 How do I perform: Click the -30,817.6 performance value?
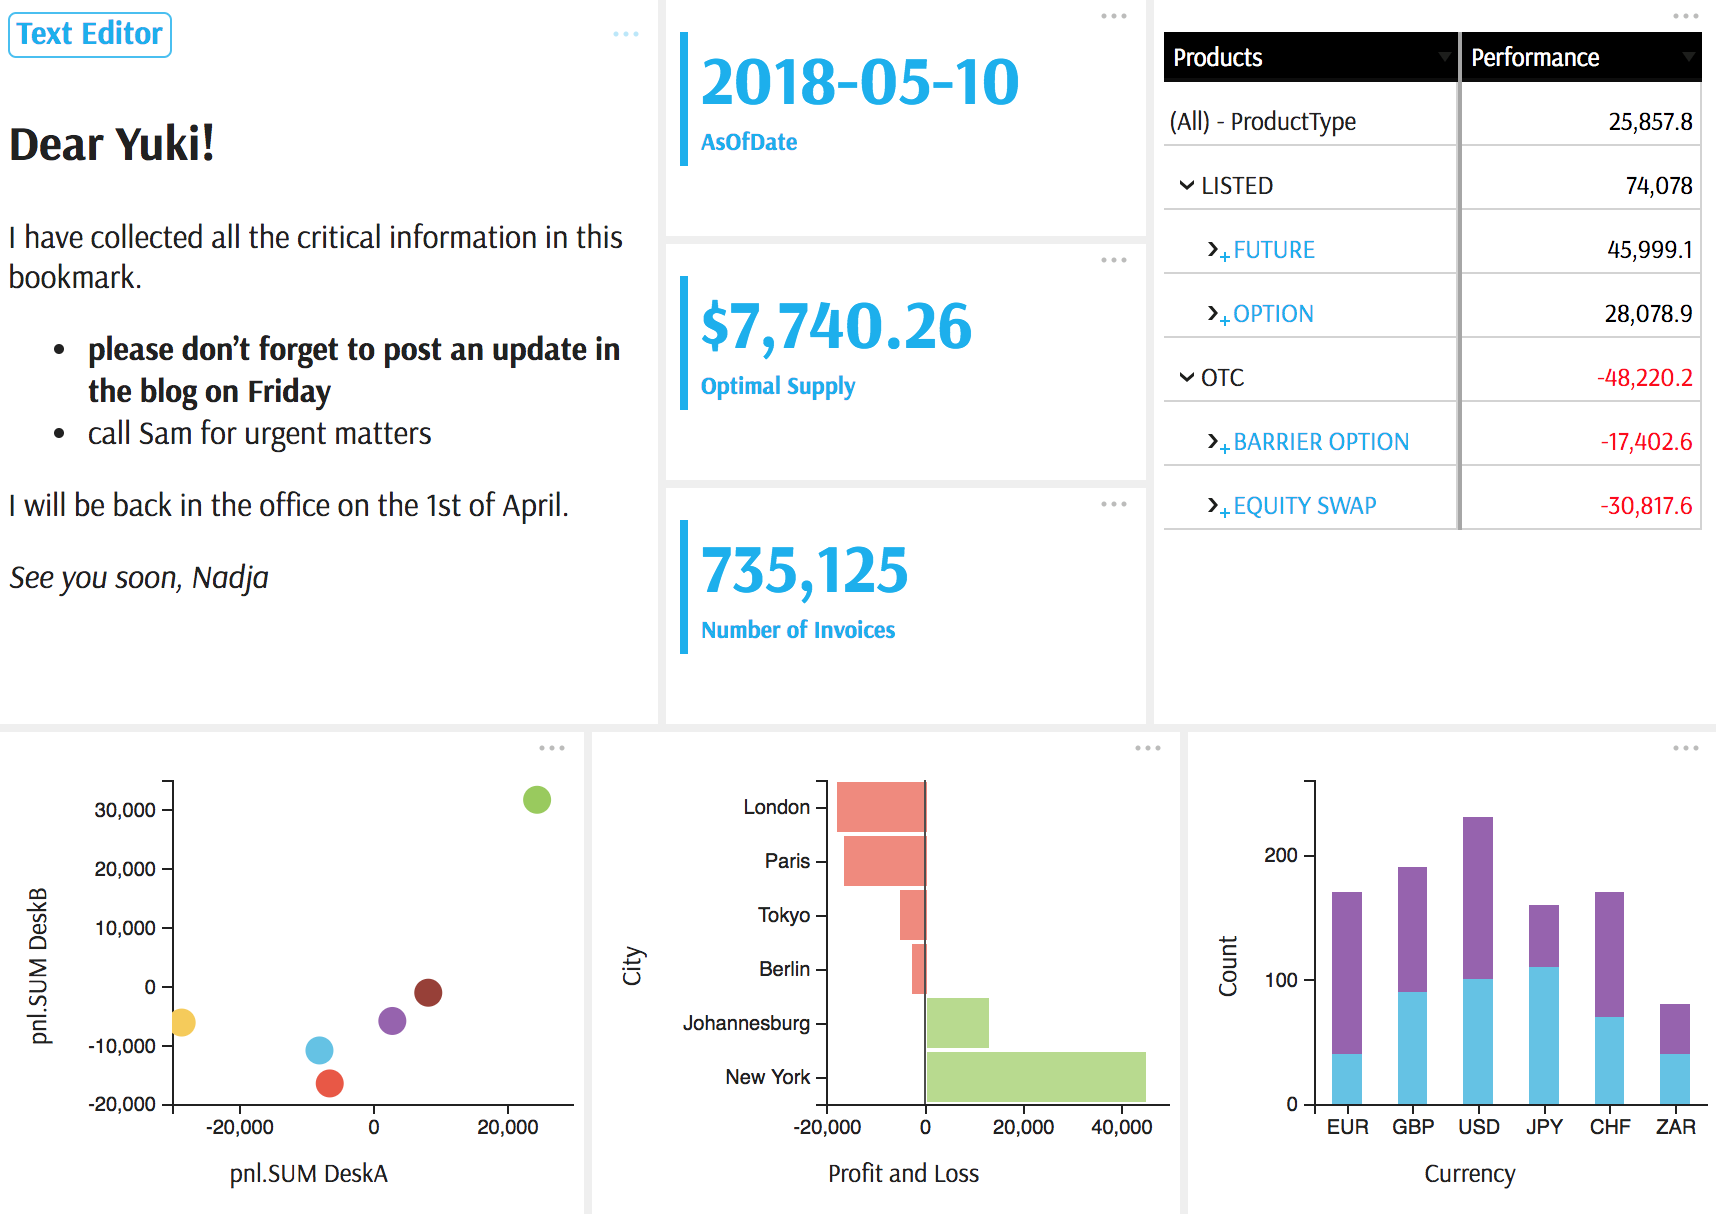[x=1647, y=506]
